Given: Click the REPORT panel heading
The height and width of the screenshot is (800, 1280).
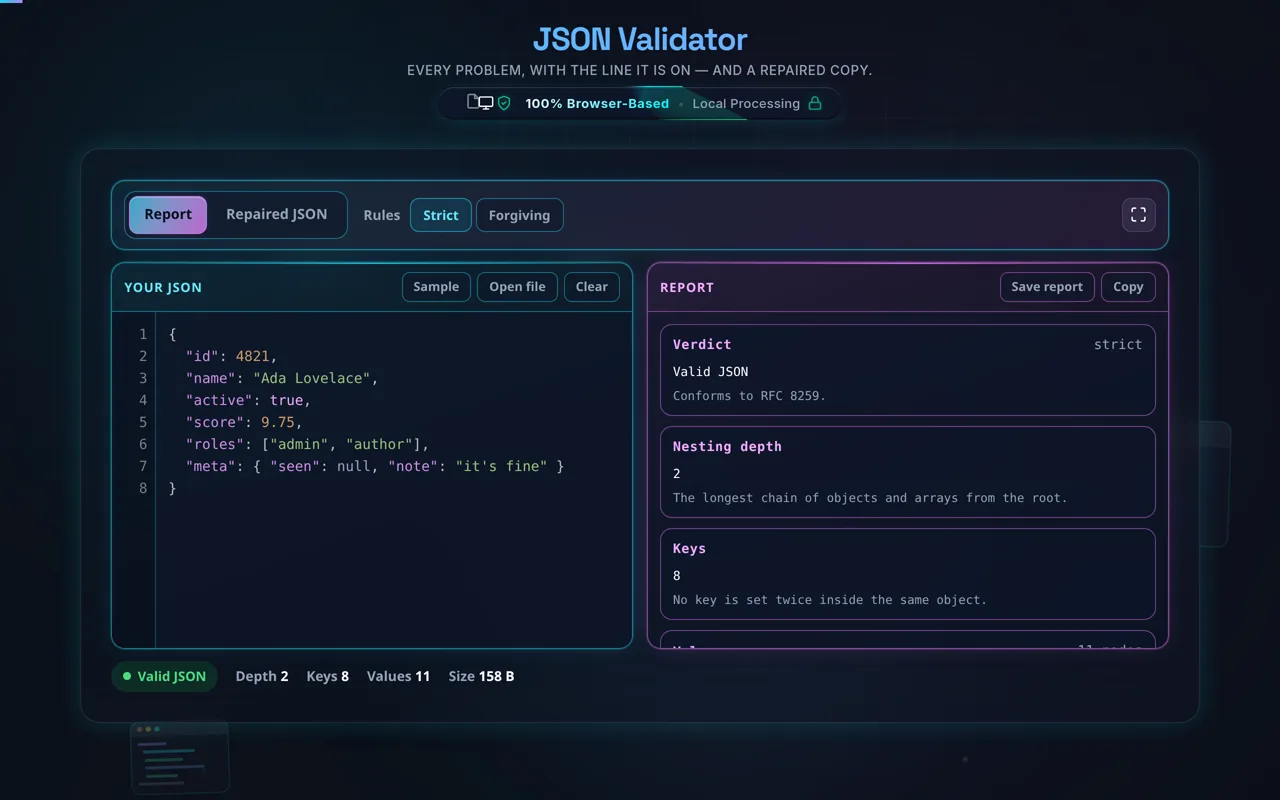Looking at the screenshot, I should (687, 287).
